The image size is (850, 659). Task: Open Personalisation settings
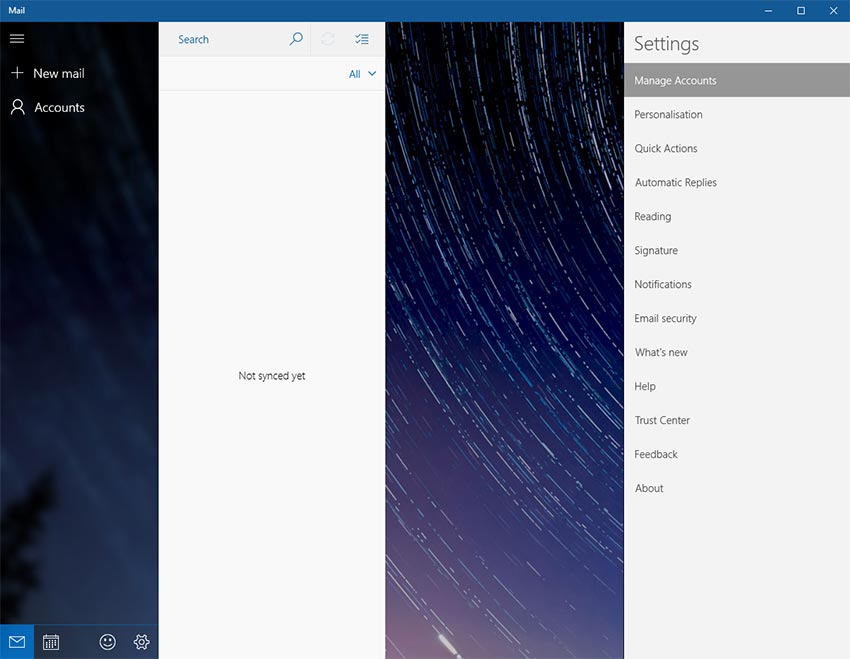[x=737, y=114]
